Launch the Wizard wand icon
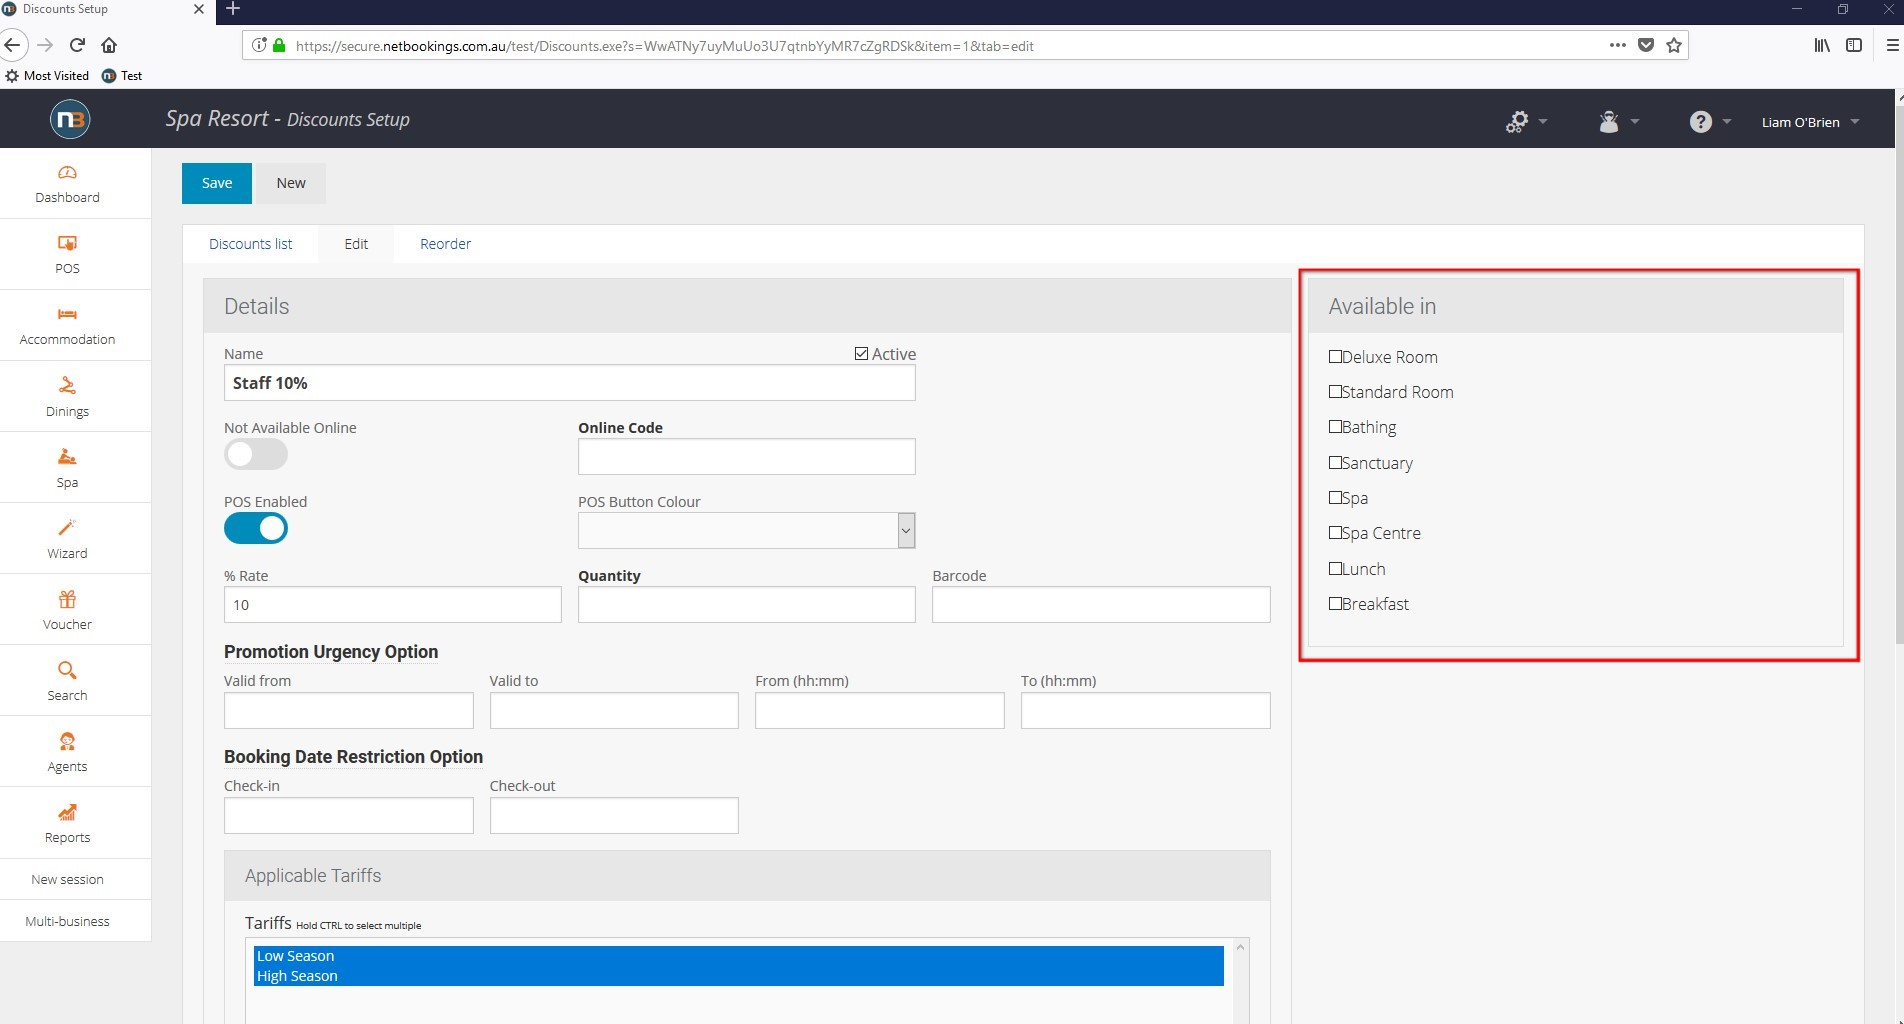The image size is (1904, 1024). click(x=67, y=528)
